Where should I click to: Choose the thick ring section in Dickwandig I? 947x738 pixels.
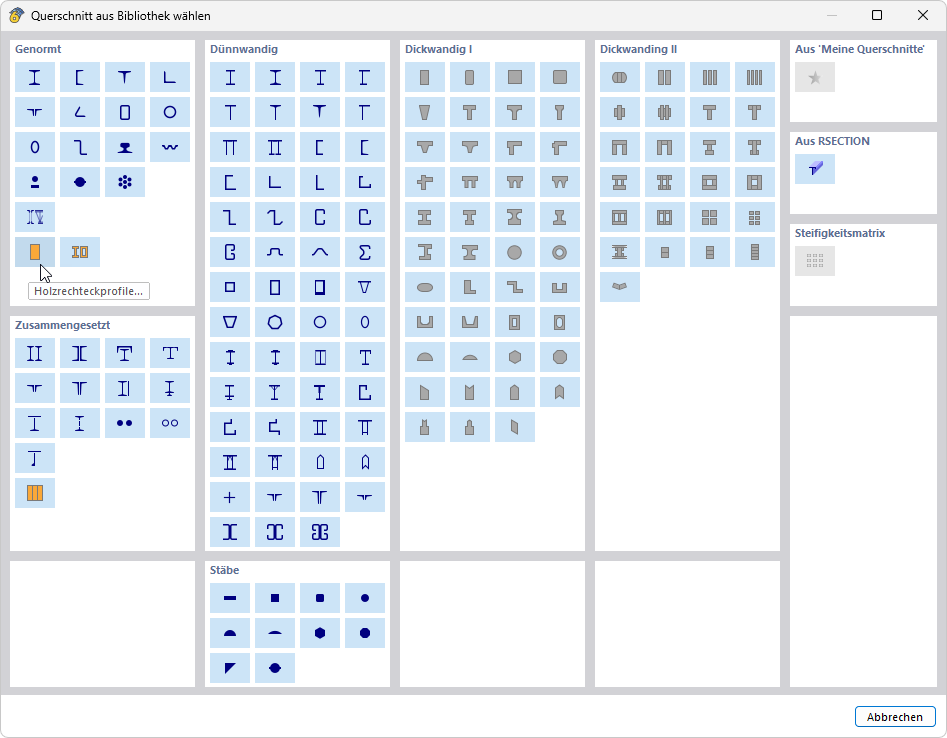pyautogui.click(x=559, y=252)
